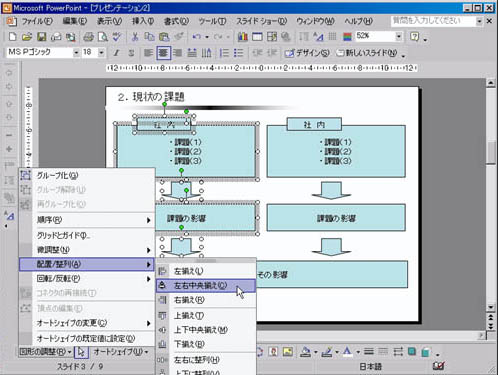Toggle italic formatting
Viewport: 498px width, 375px height.
tap(116, 53)
